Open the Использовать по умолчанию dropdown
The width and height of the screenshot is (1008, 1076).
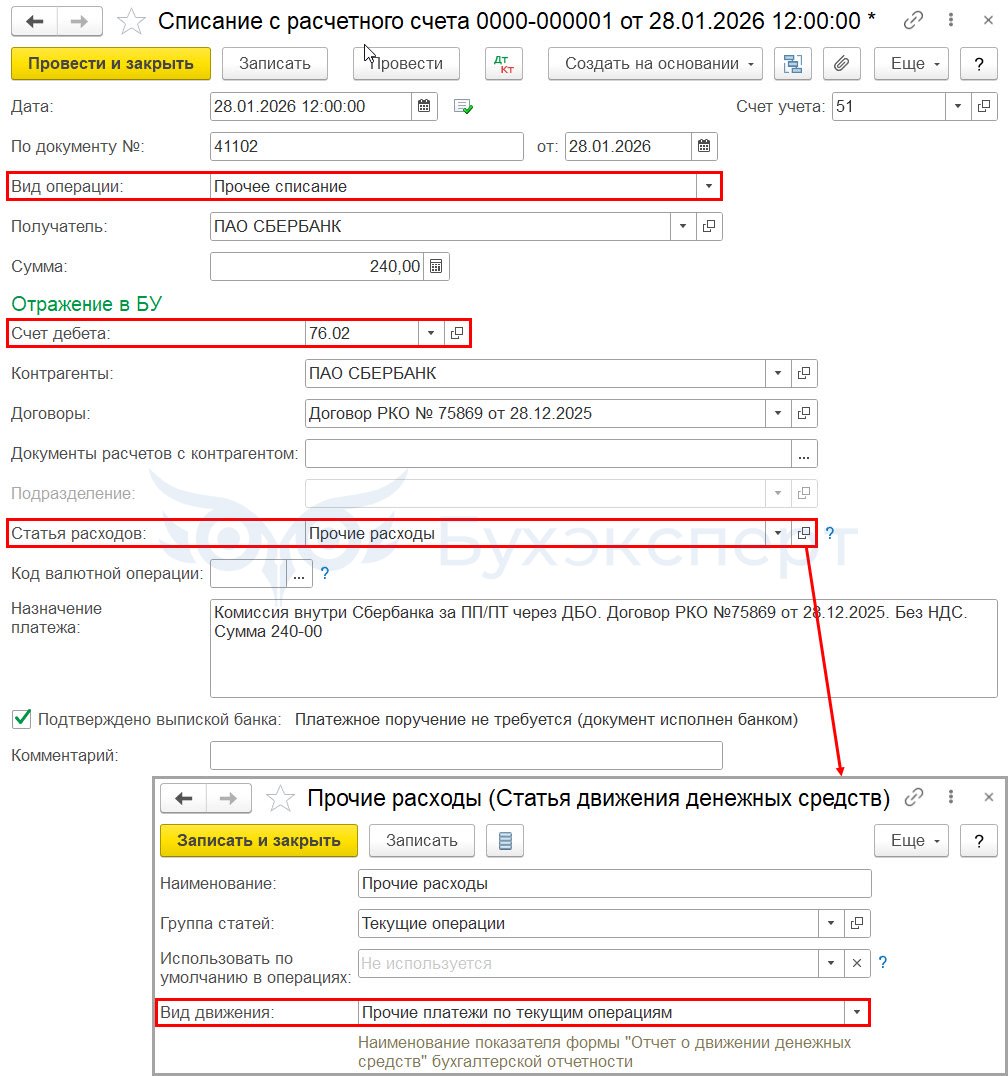coord(830,963)
